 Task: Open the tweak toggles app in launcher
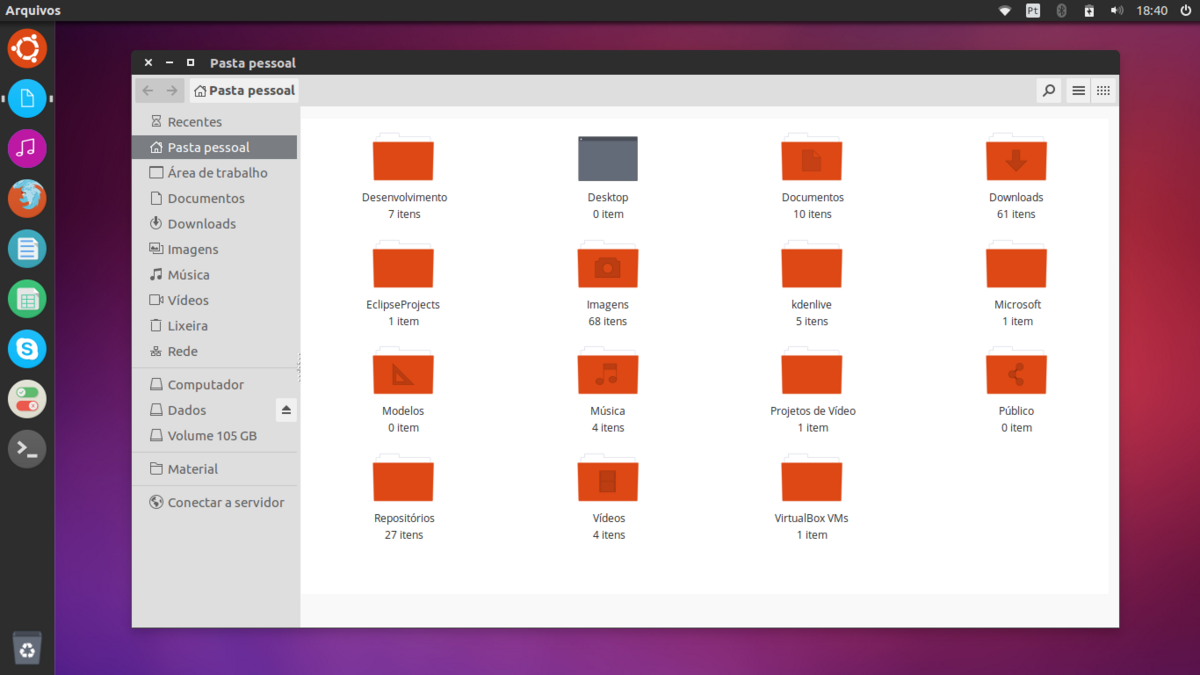(x=27, y=399)
